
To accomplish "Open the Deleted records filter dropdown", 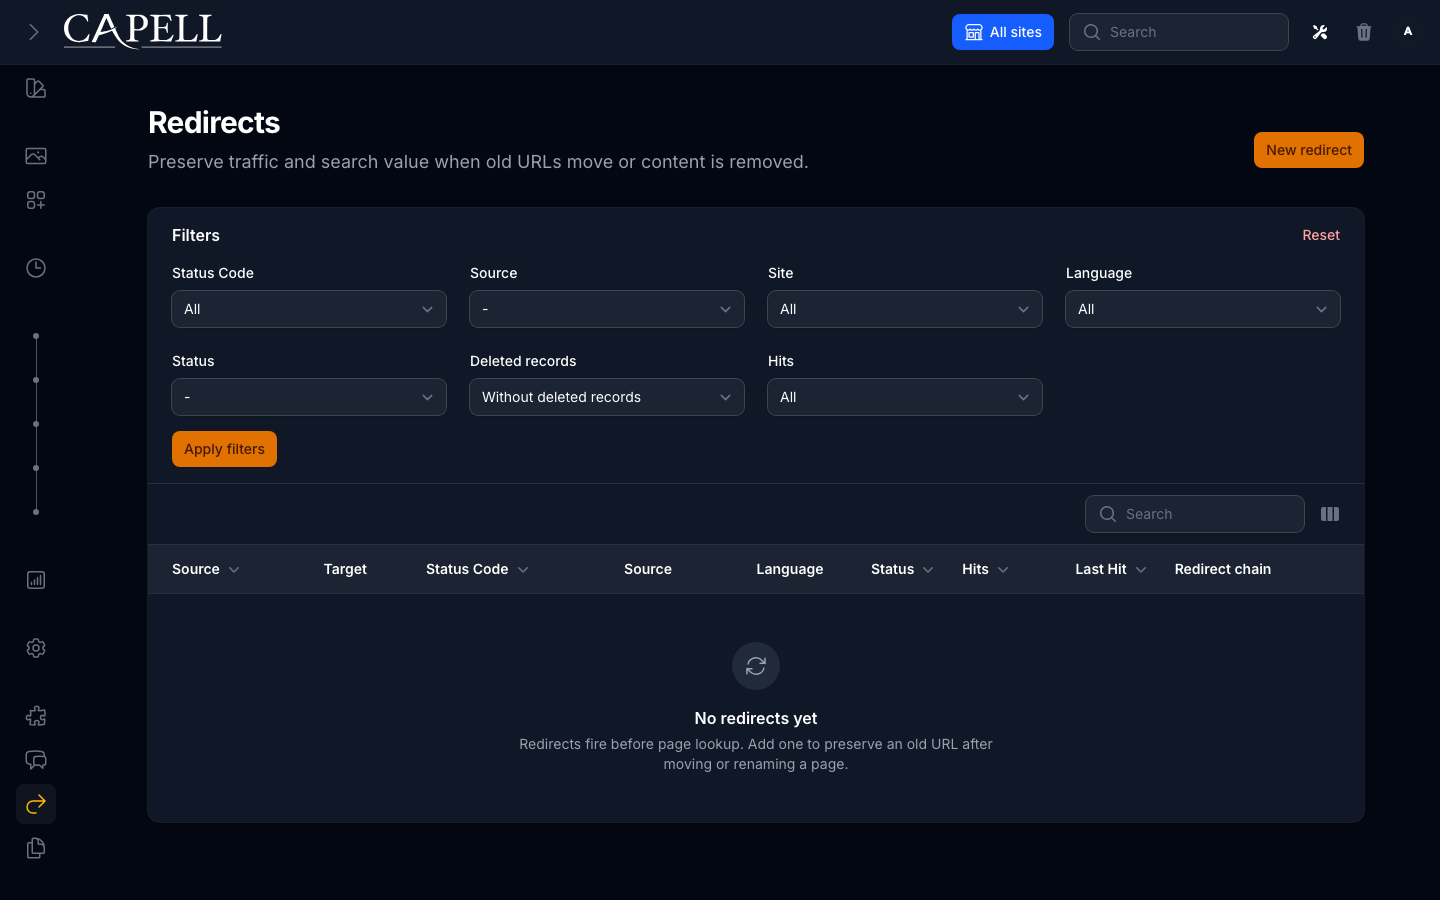I will pyautogui.click(x=607, y=397).
